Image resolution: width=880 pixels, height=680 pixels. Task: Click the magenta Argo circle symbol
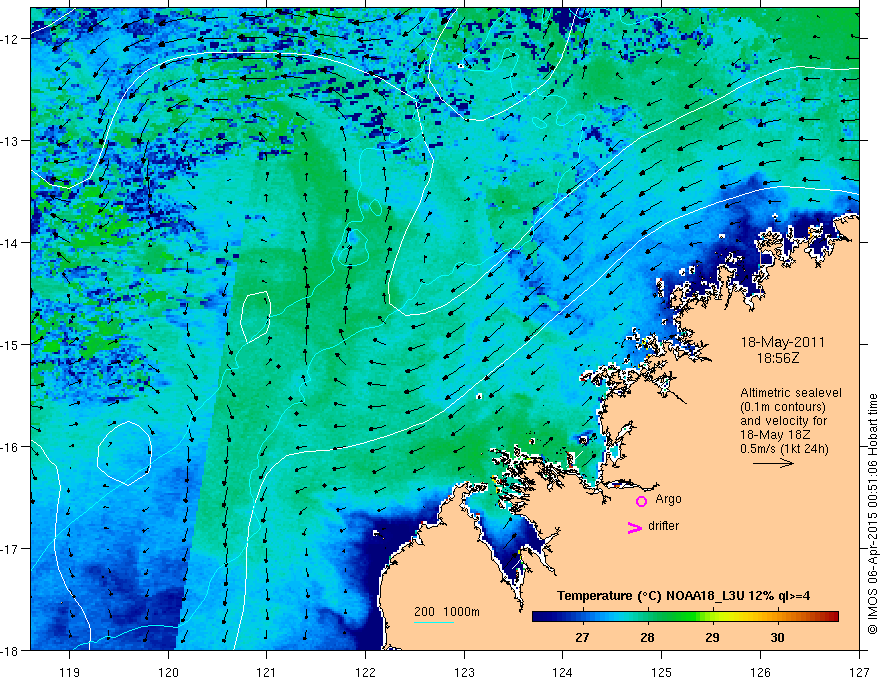pyautogui.click(x=641, y=501)
